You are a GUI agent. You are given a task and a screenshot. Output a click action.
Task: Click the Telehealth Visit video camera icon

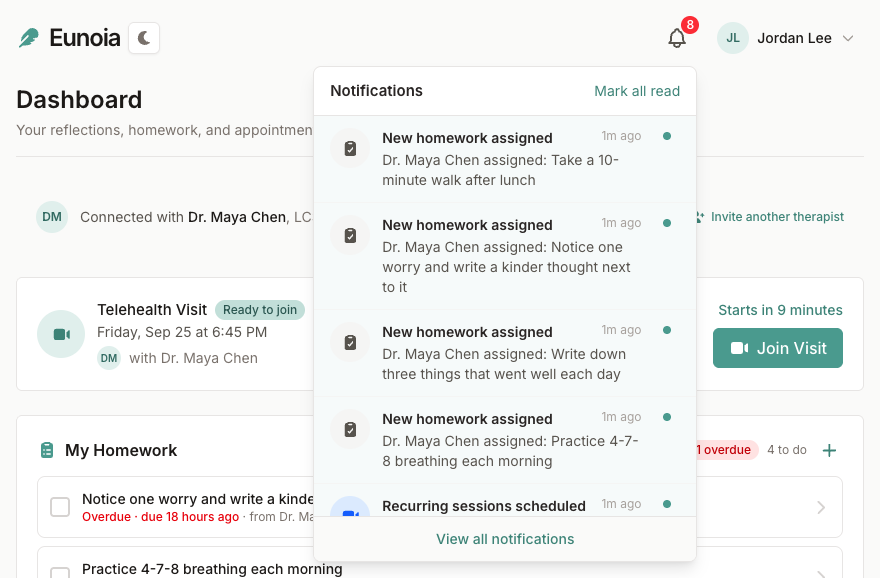pyautogui.click(x=61, y=334)
